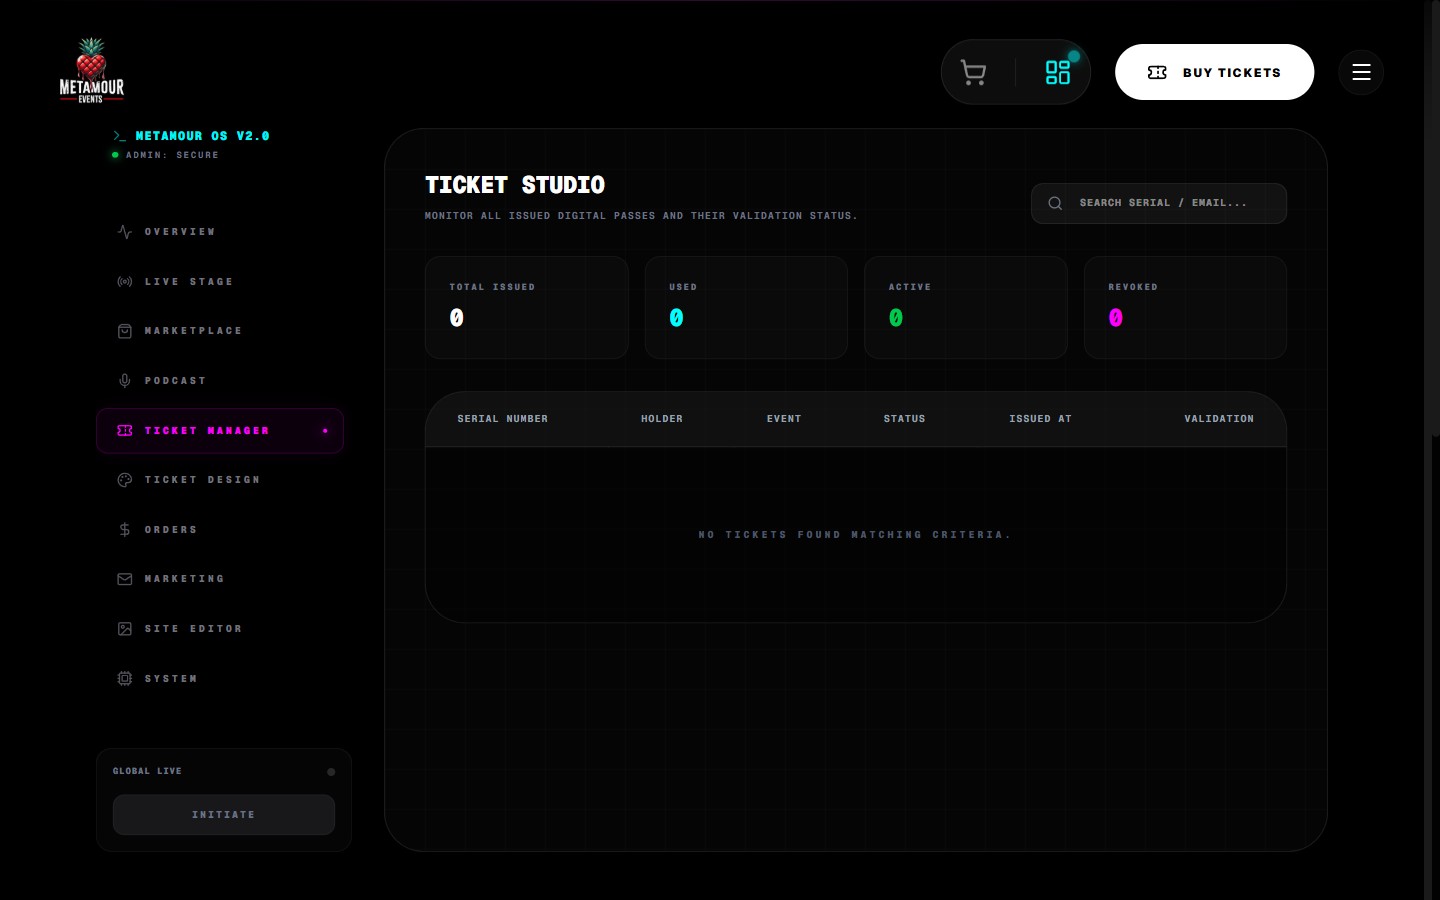
Task: Open Site Editor
Action: (x=220, y=629)
